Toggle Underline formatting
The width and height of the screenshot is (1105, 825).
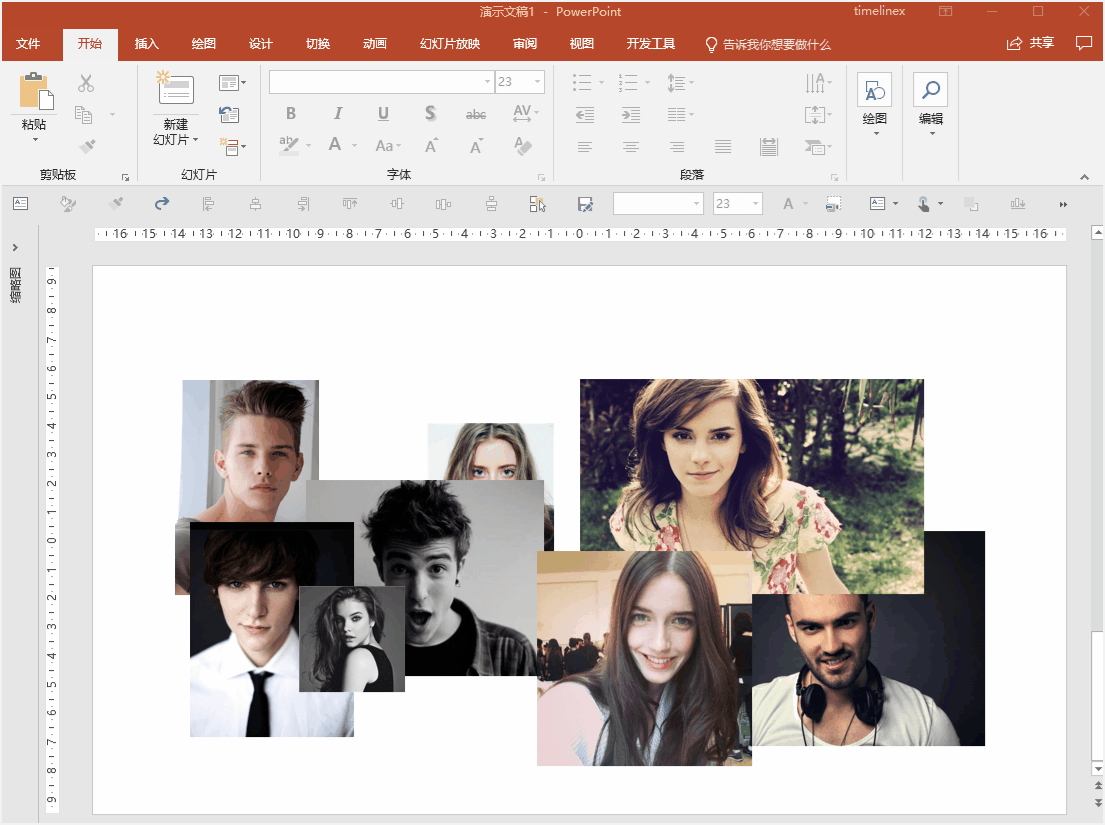coord(383,114)
